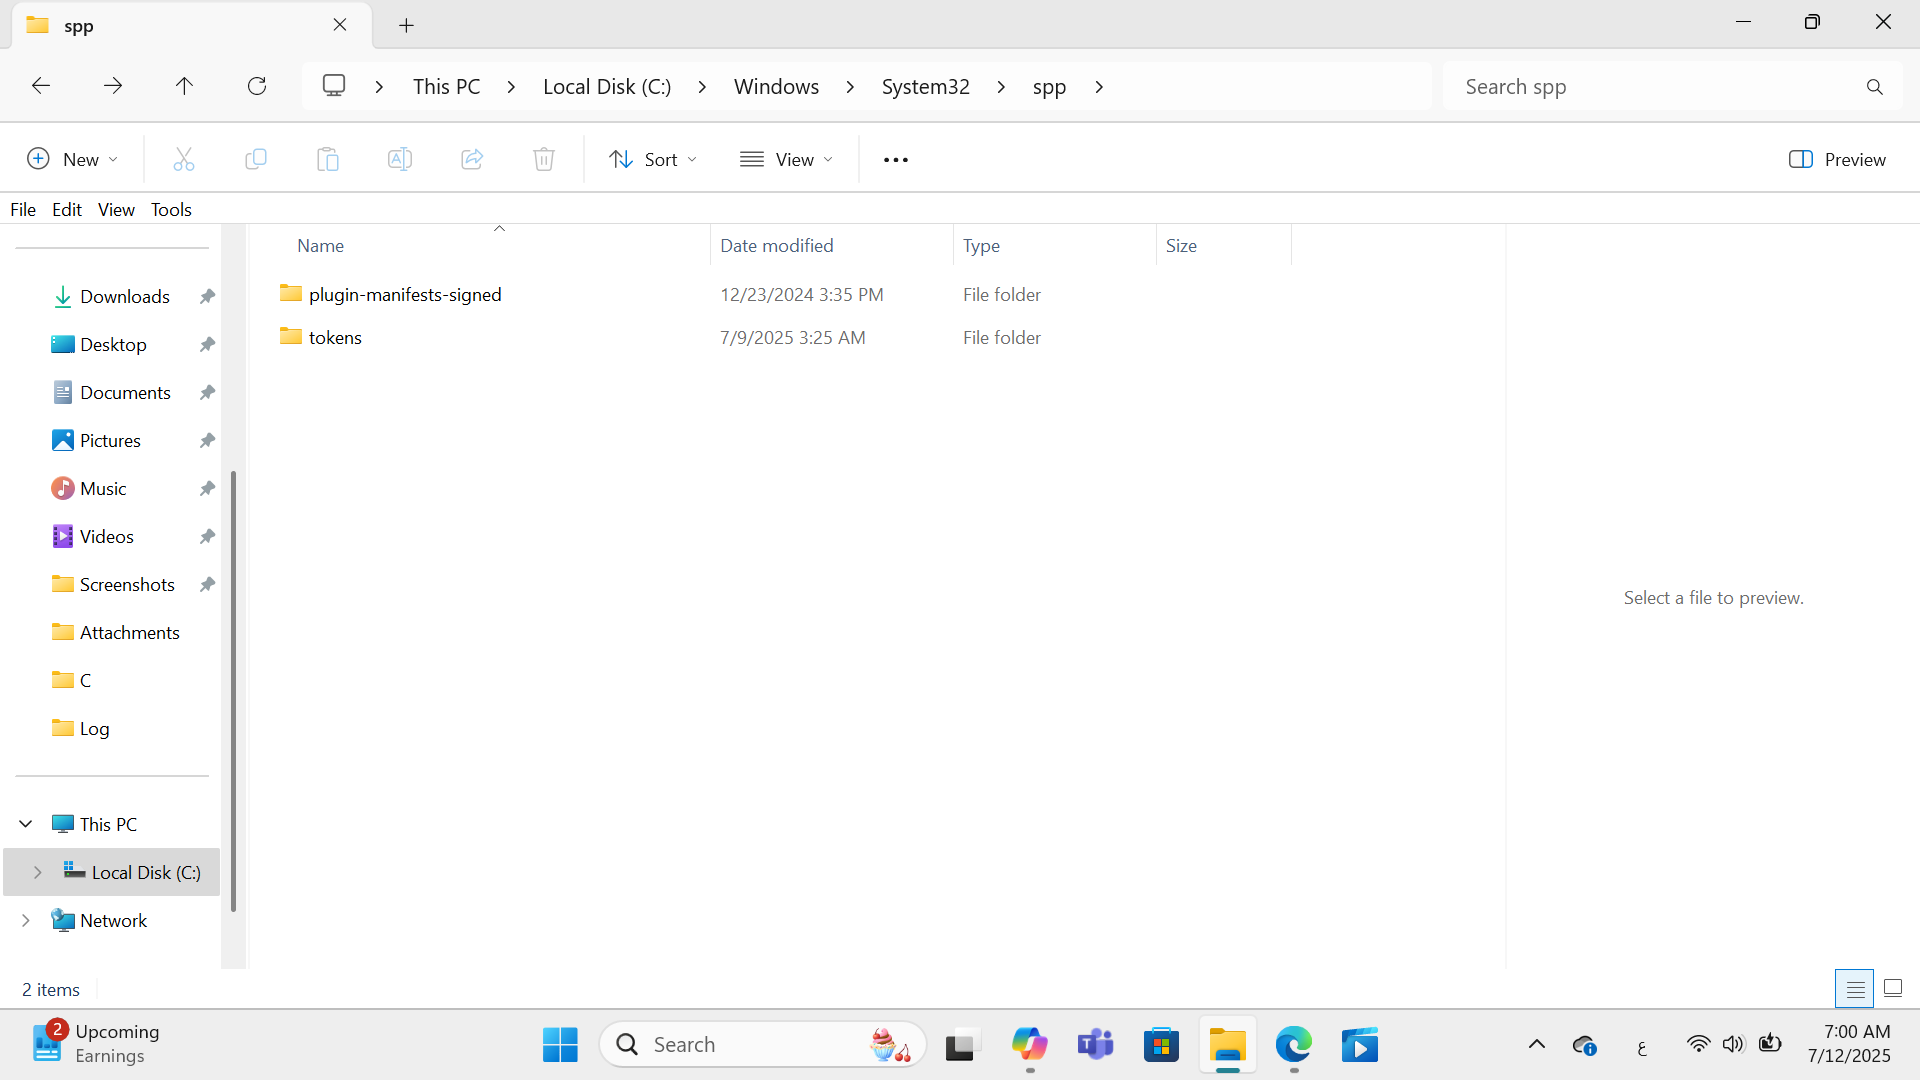Open Microsoft Store from taskbar
This screenshot has width=1920, height=1080.
pyautogui.click(x=1161, y=1045)
